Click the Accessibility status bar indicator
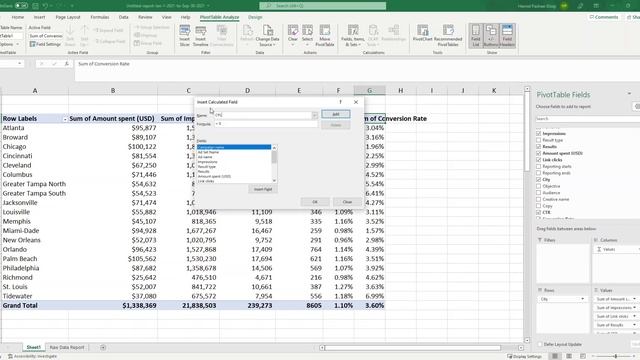The width and height of the screenshot is (640, 360). click(32, 356)
